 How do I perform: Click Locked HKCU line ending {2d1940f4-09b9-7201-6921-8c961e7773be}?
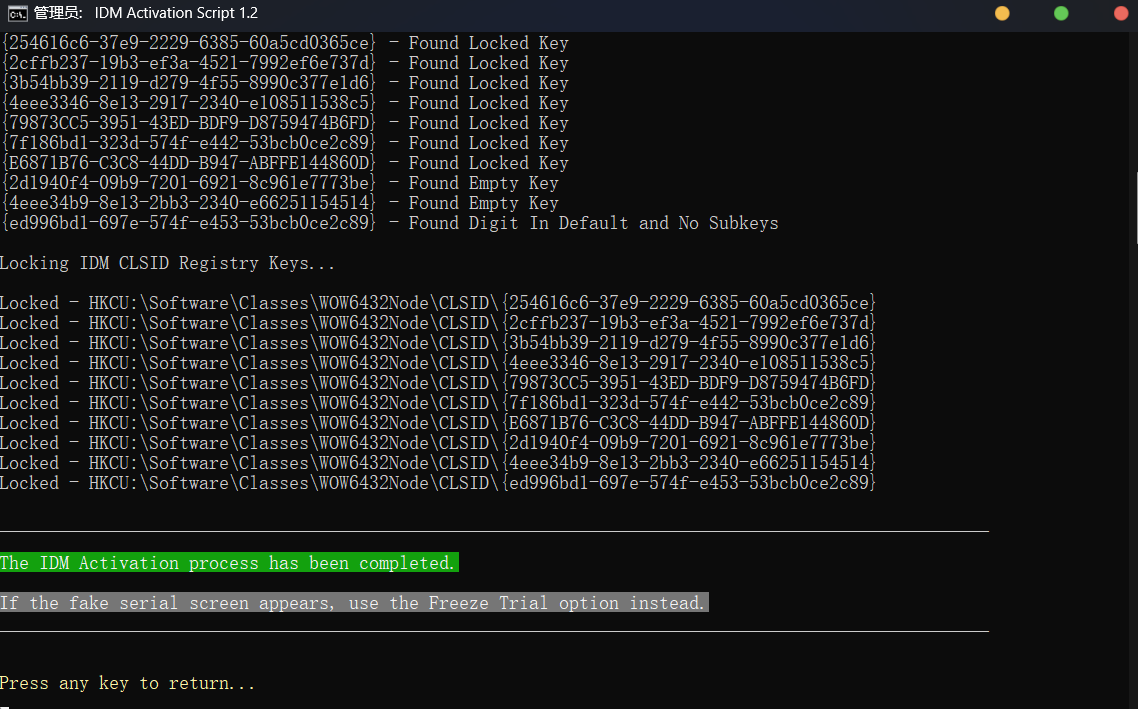[x=438, y=443]
